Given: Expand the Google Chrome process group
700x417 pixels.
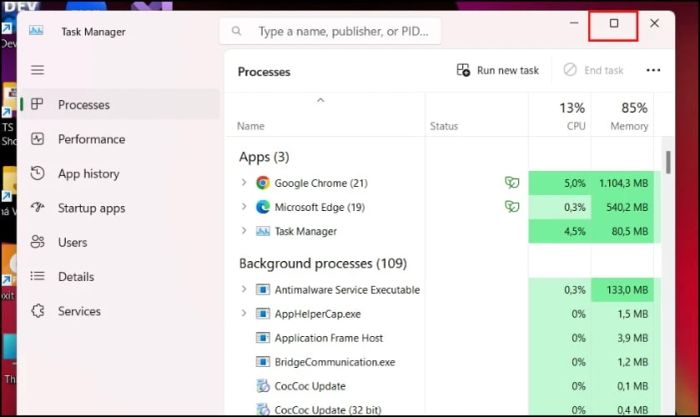Looking at the screenshot, I should pyautogui.click(x=244, y=183).
